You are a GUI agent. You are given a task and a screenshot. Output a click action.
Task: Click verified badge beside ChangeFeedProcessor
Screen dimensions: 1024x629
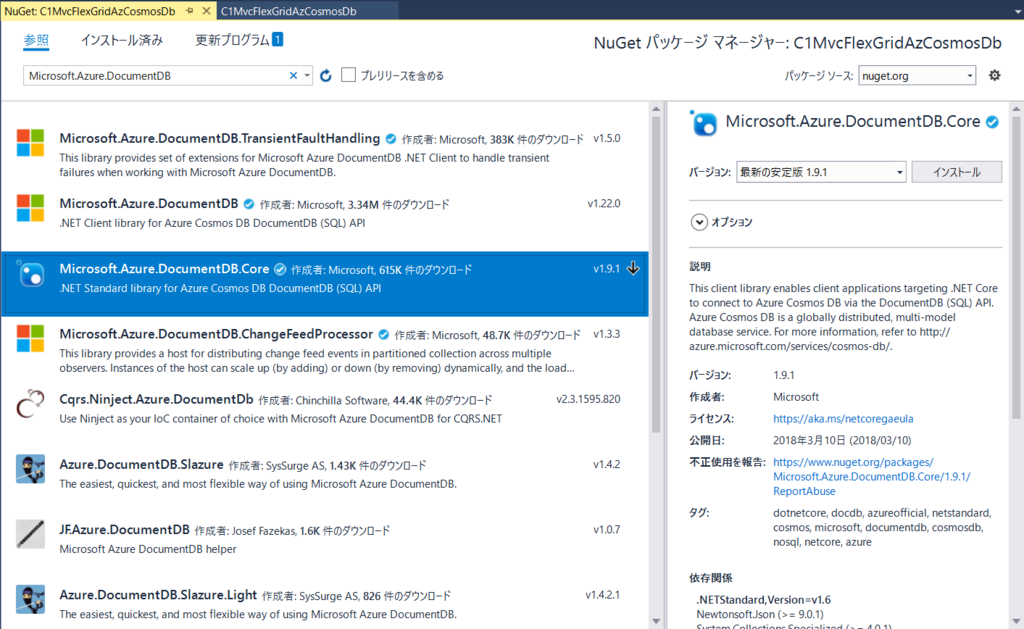383,334
